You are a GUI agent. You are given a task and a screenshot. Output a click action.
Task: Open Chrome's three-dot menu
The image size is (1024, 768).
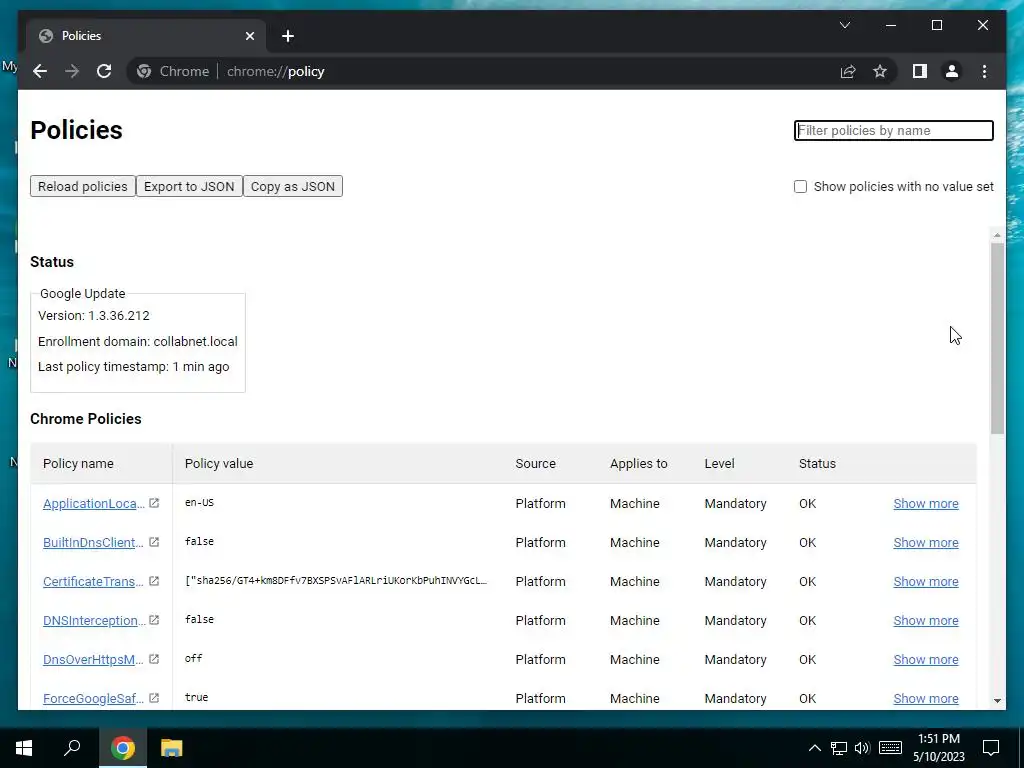click(x=984, y=71)
